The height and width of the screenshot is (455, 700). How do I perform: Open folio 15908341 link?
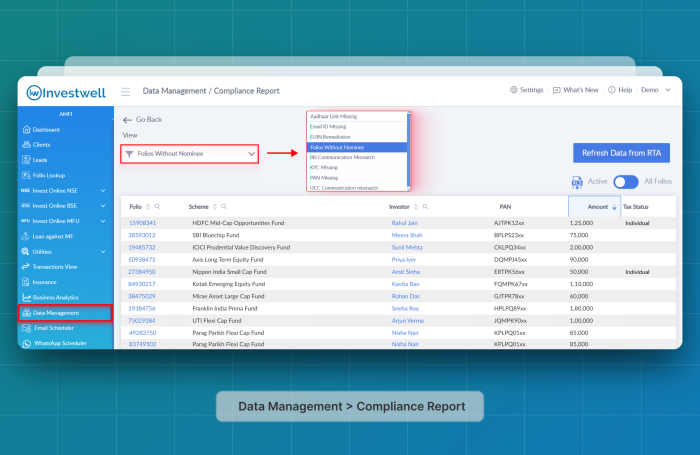[x=142, y=223]
